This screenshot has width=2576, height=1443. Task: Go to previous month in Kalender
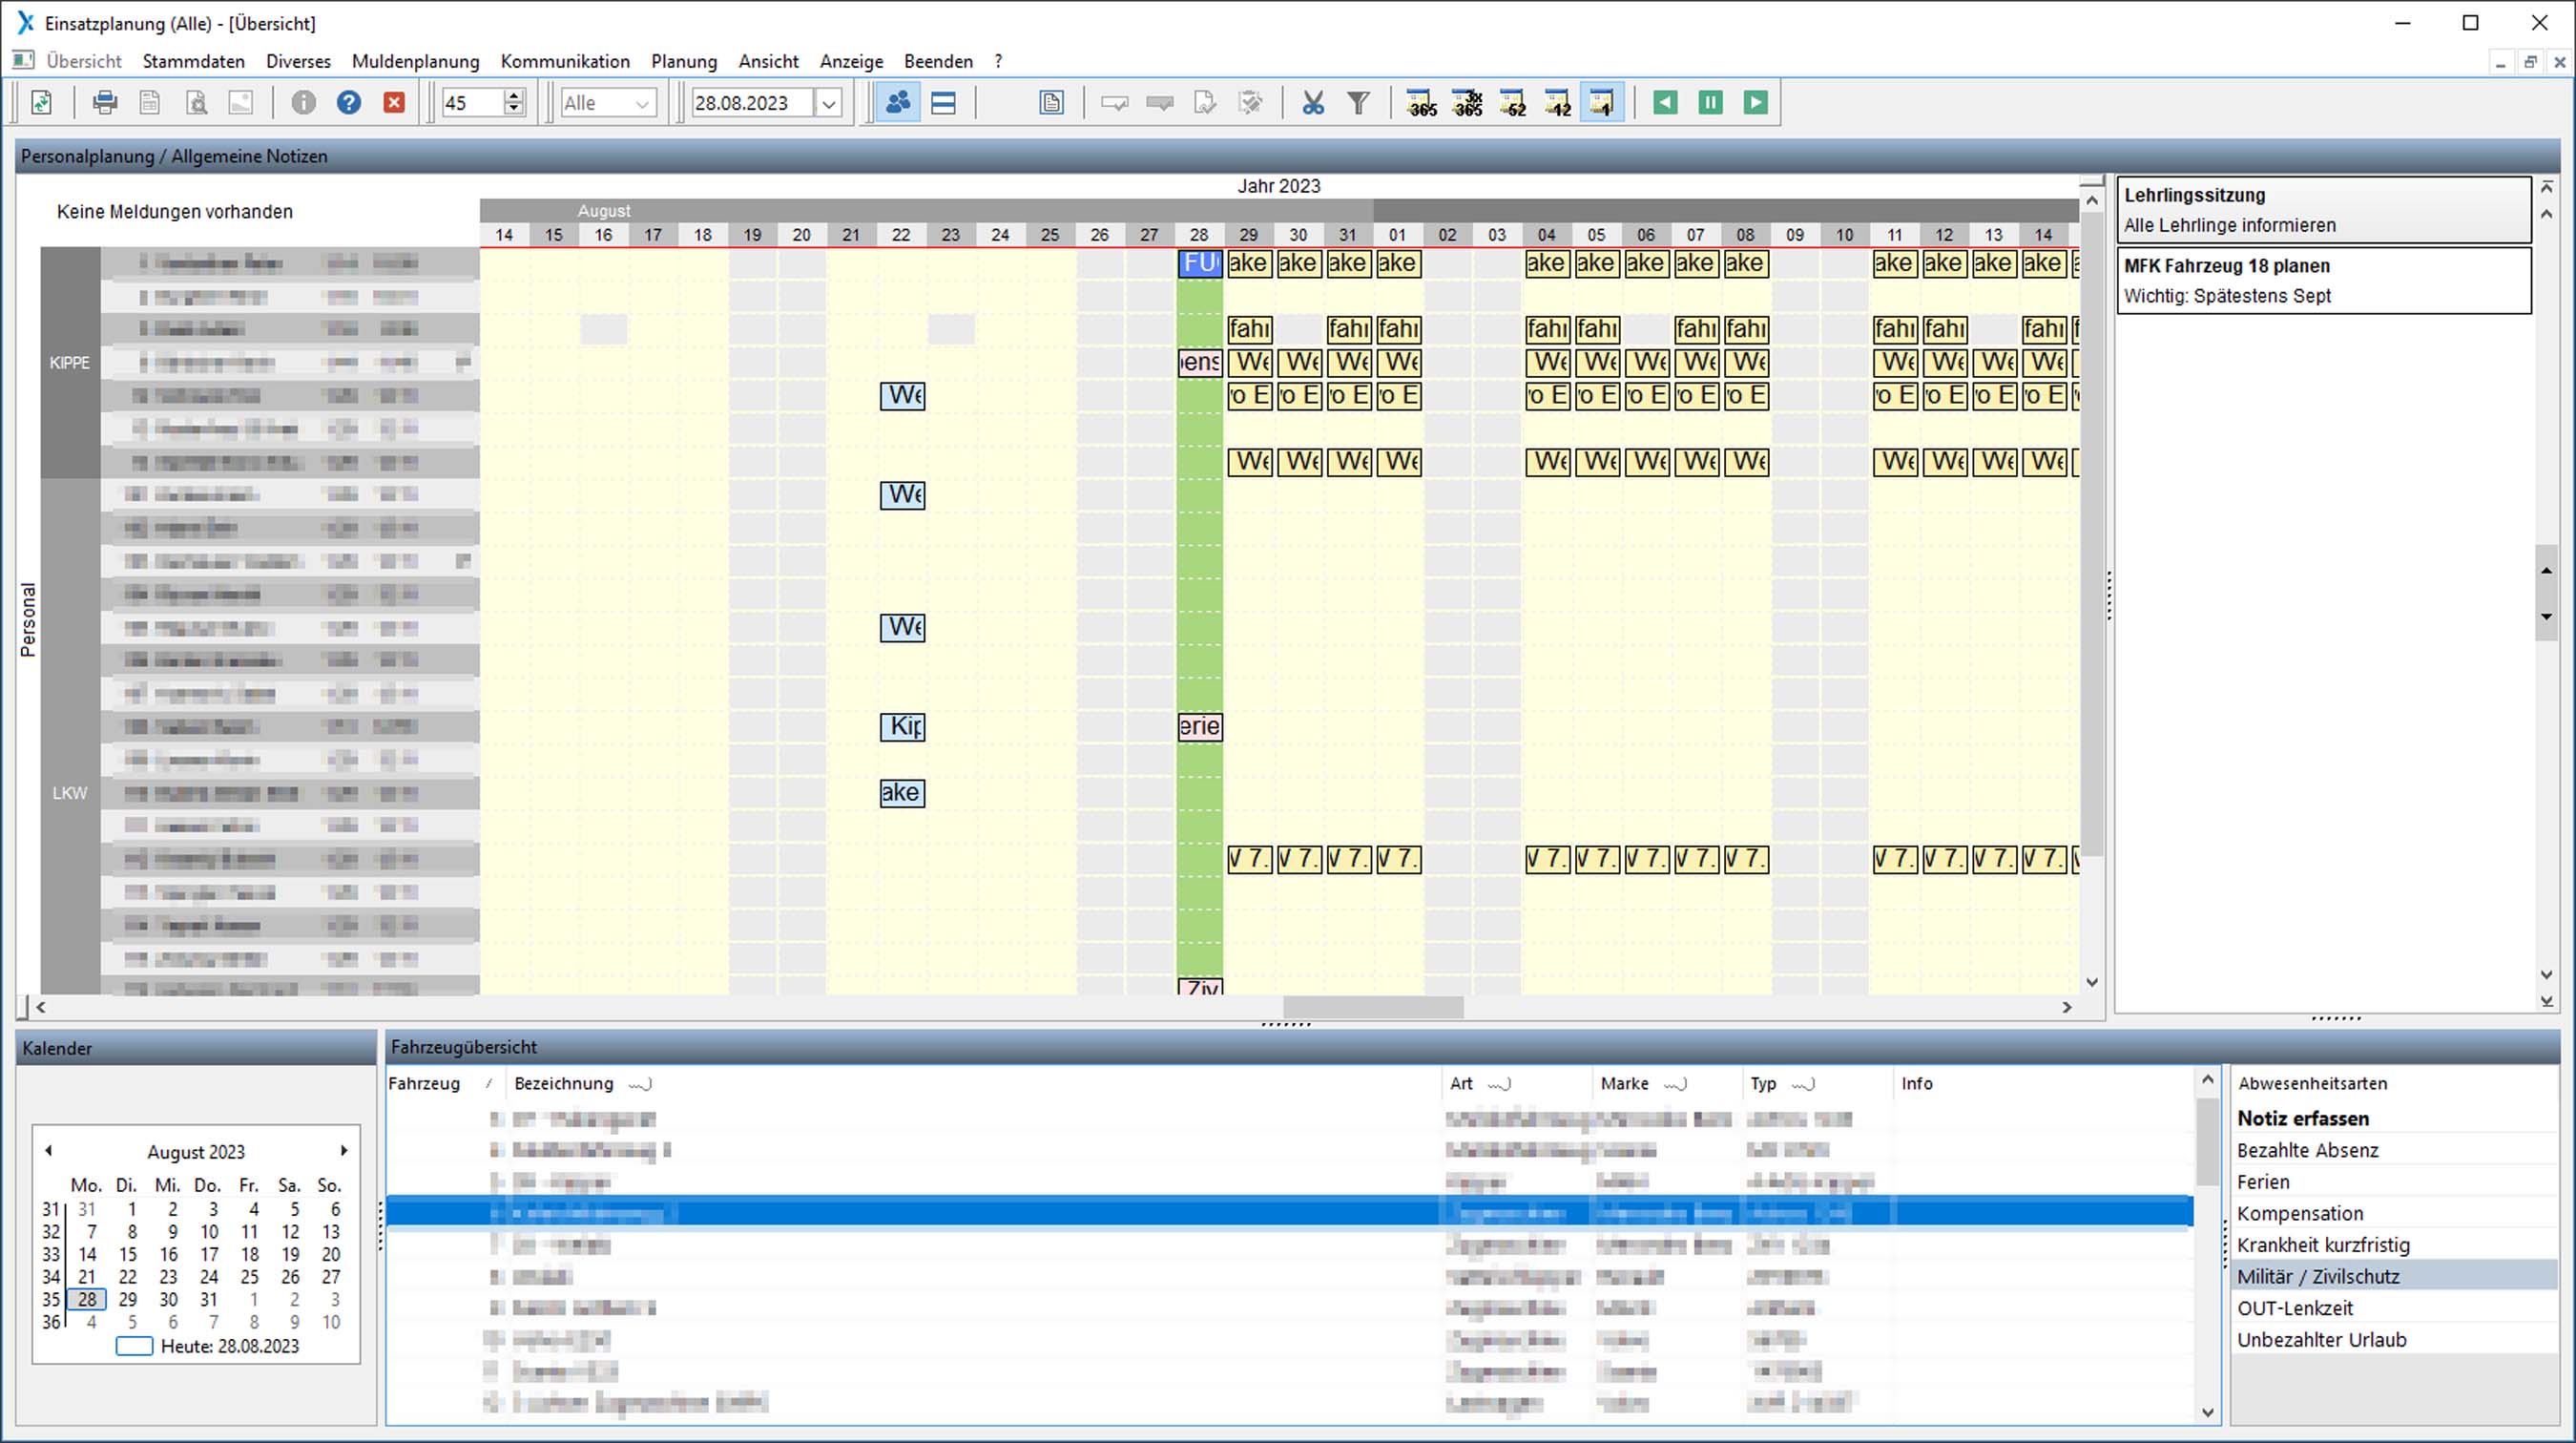[48, 1151]
